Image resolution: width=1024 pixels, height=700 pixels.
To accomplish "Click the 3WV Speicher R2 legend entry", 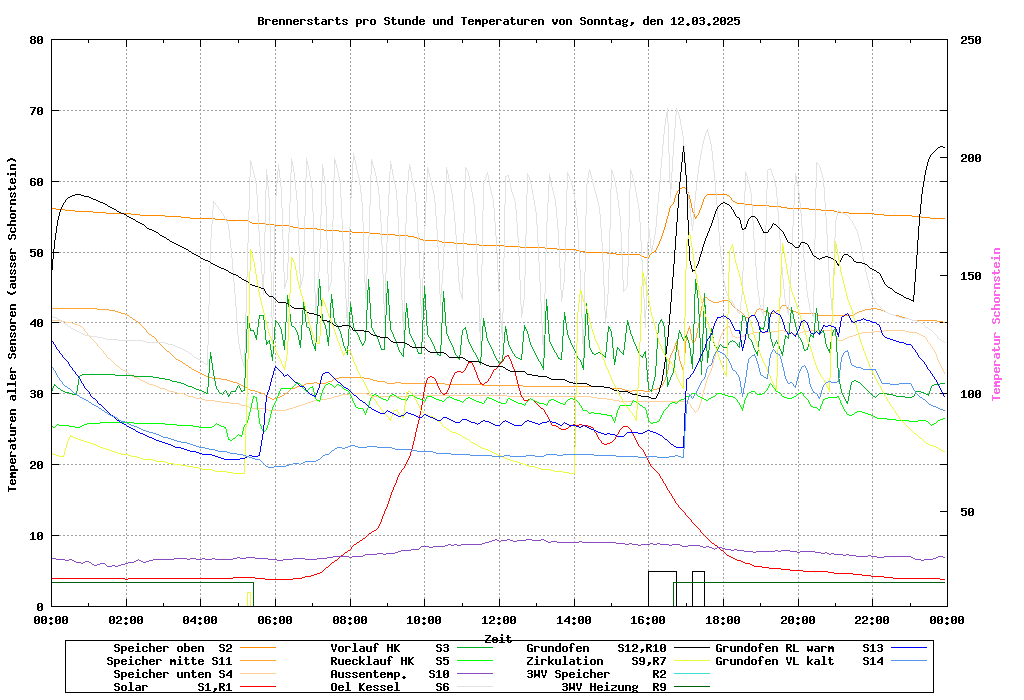I will point(596,674).
